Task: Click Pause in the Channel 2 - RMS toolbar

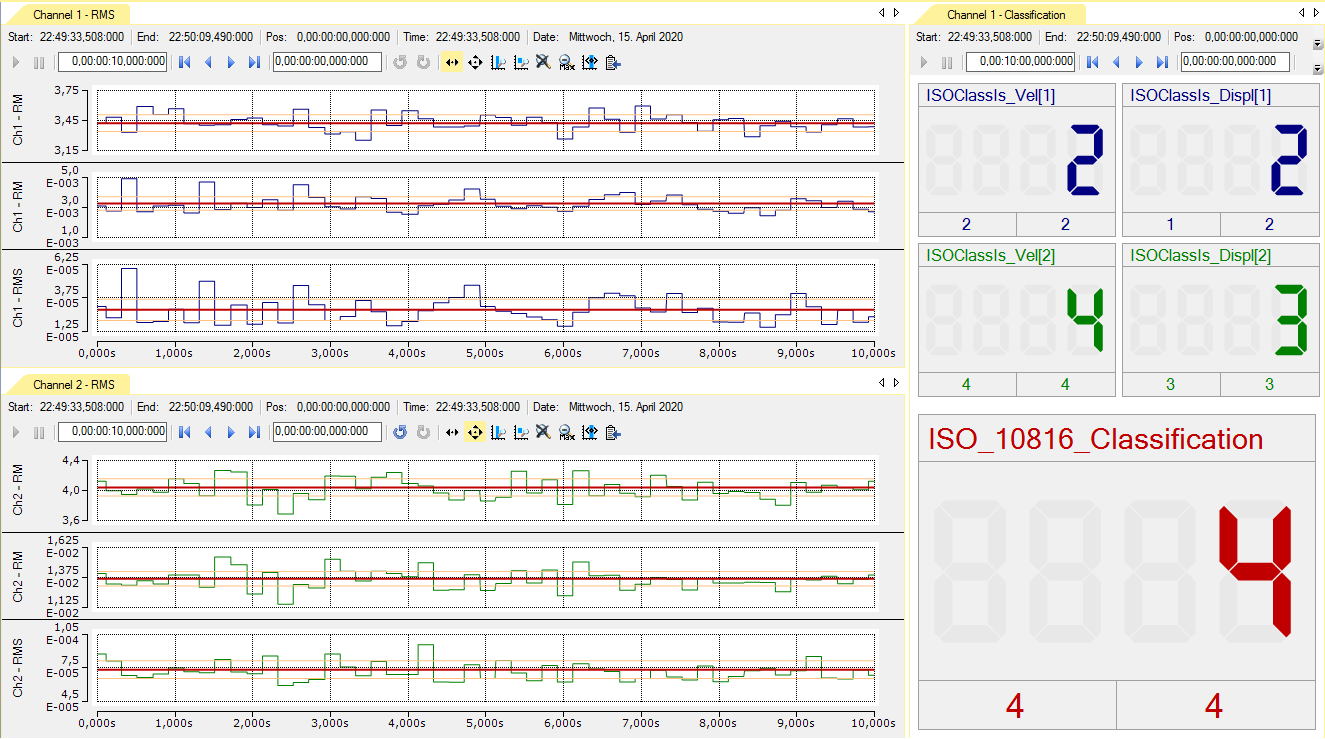Action: (39, 432)
